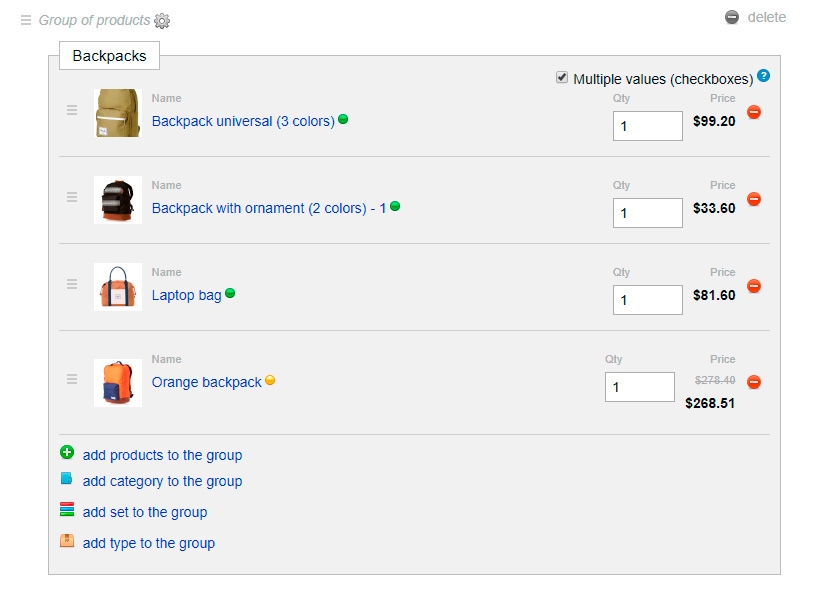
Task: Toggle the Multiple values (checkboxes) checkbox
Action: click(562, 77)
